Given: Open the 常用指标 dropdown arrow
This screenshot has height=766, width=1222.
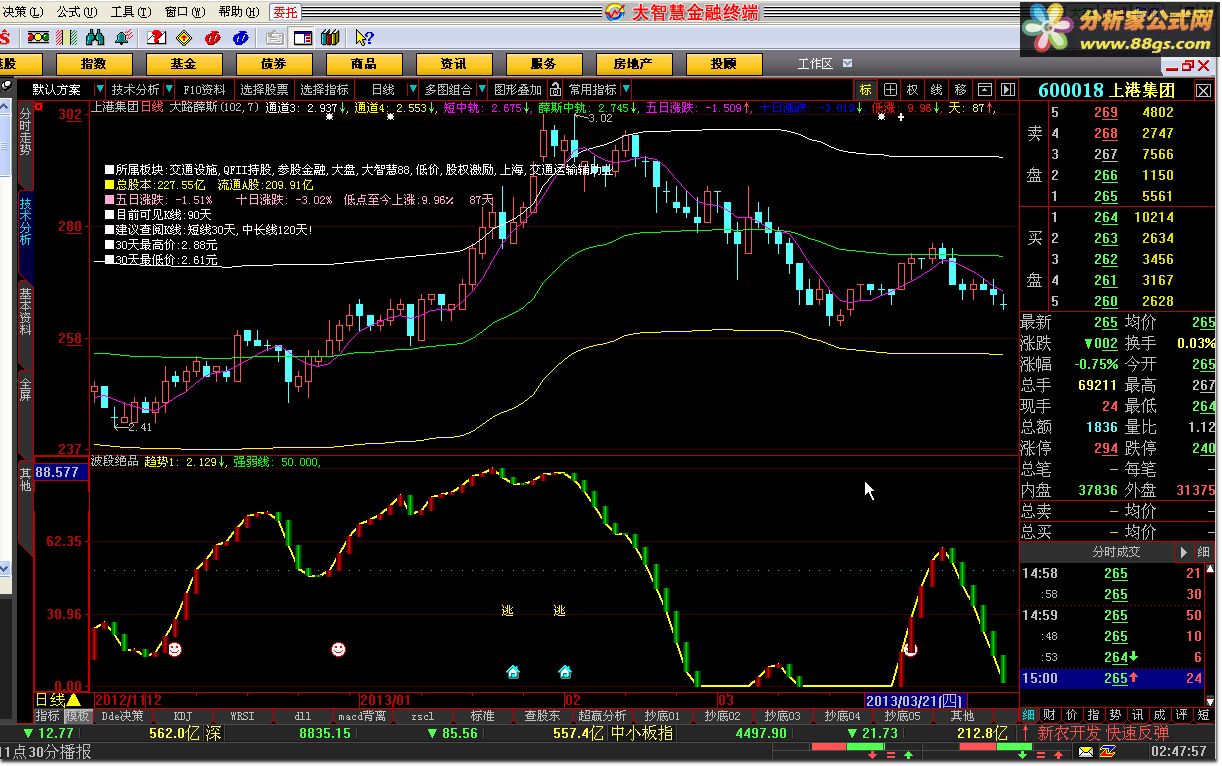Looking at the screenshot, I should click(x=627, y=89).
